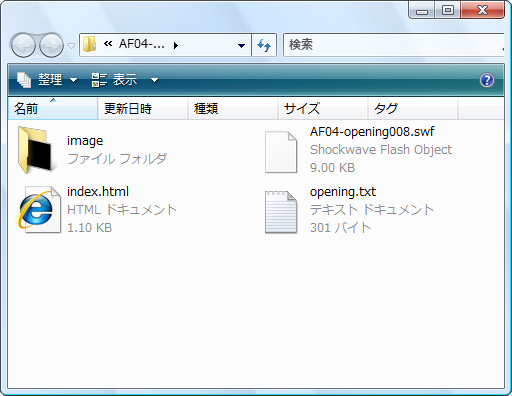Click the Forward navigation arrow button
This screenshot has height=396, width=512.
[x=52, y=45]
